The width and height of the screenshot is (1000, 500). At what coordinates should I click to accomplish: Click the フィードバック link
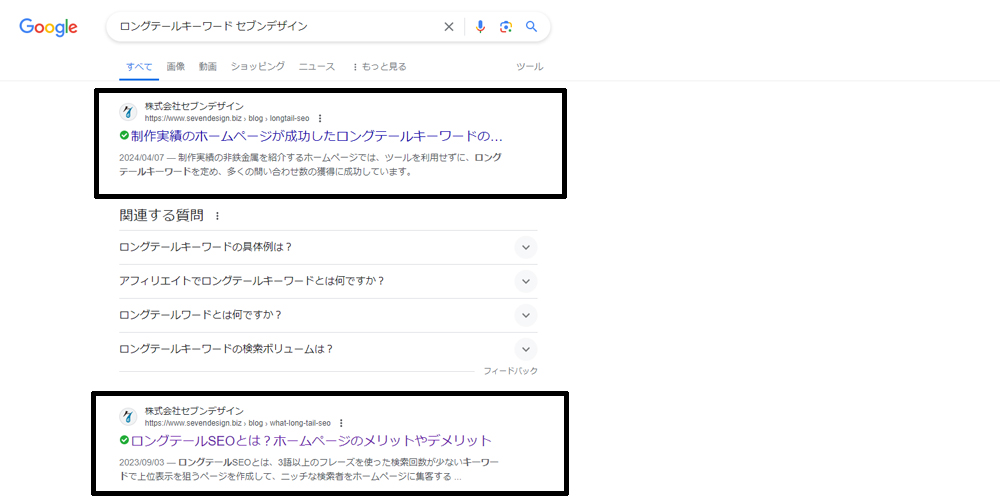click(x=510, y=371)
